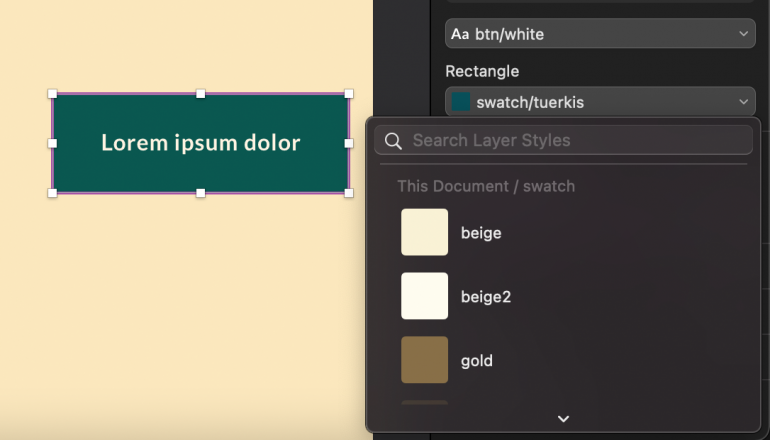
Task: Click the left-middle resize handle of the button
Action: (x=52, y=143)
